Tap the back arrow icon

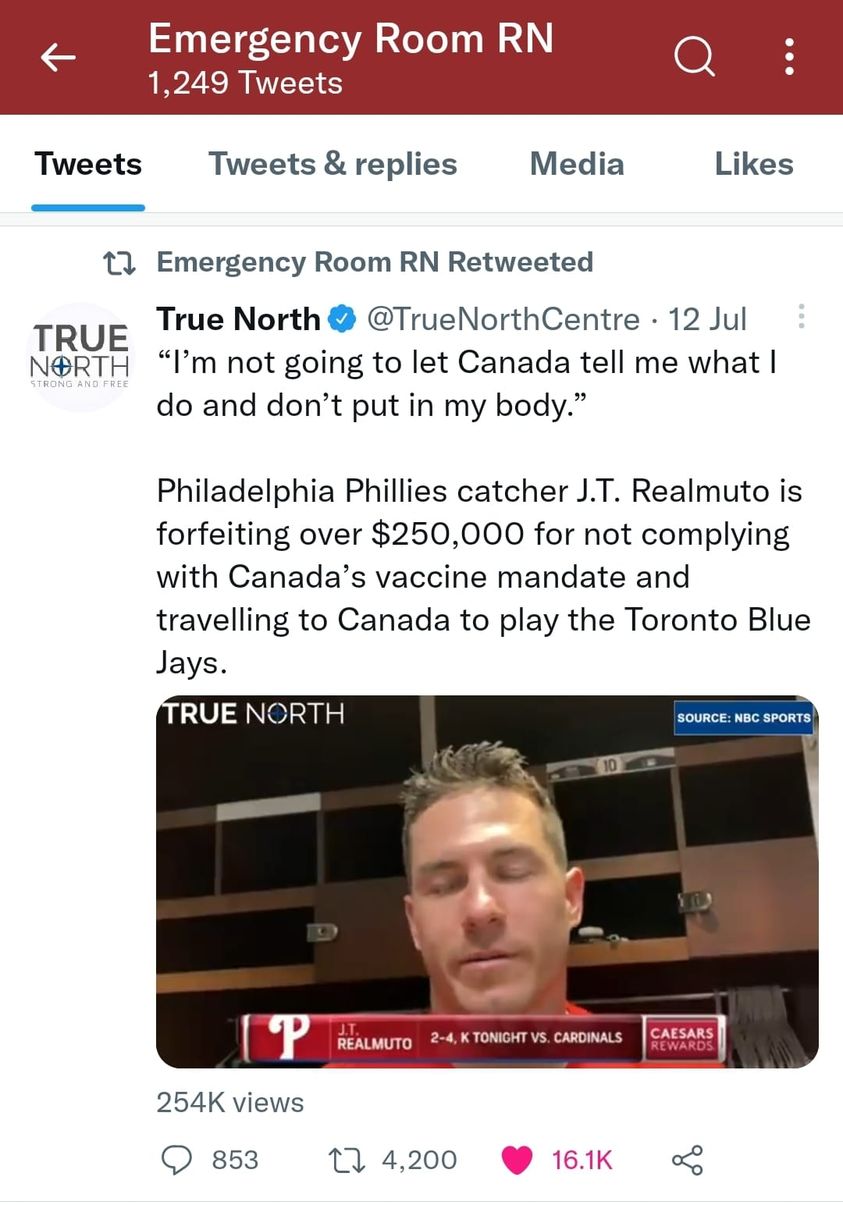click(x=58, y=58)
